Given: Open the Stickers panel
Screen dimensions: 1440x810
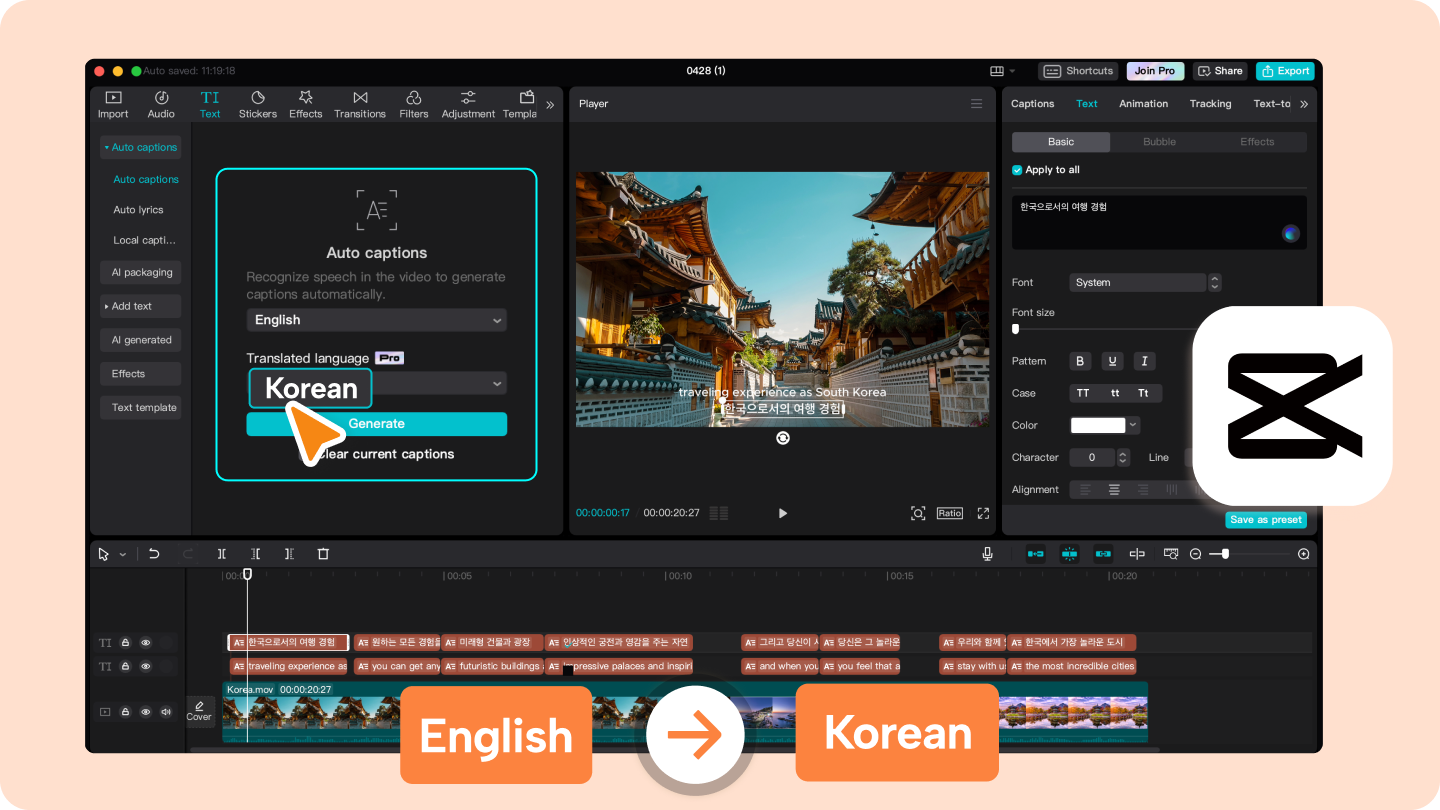Looking at the screenshot, I should (257, 104).
